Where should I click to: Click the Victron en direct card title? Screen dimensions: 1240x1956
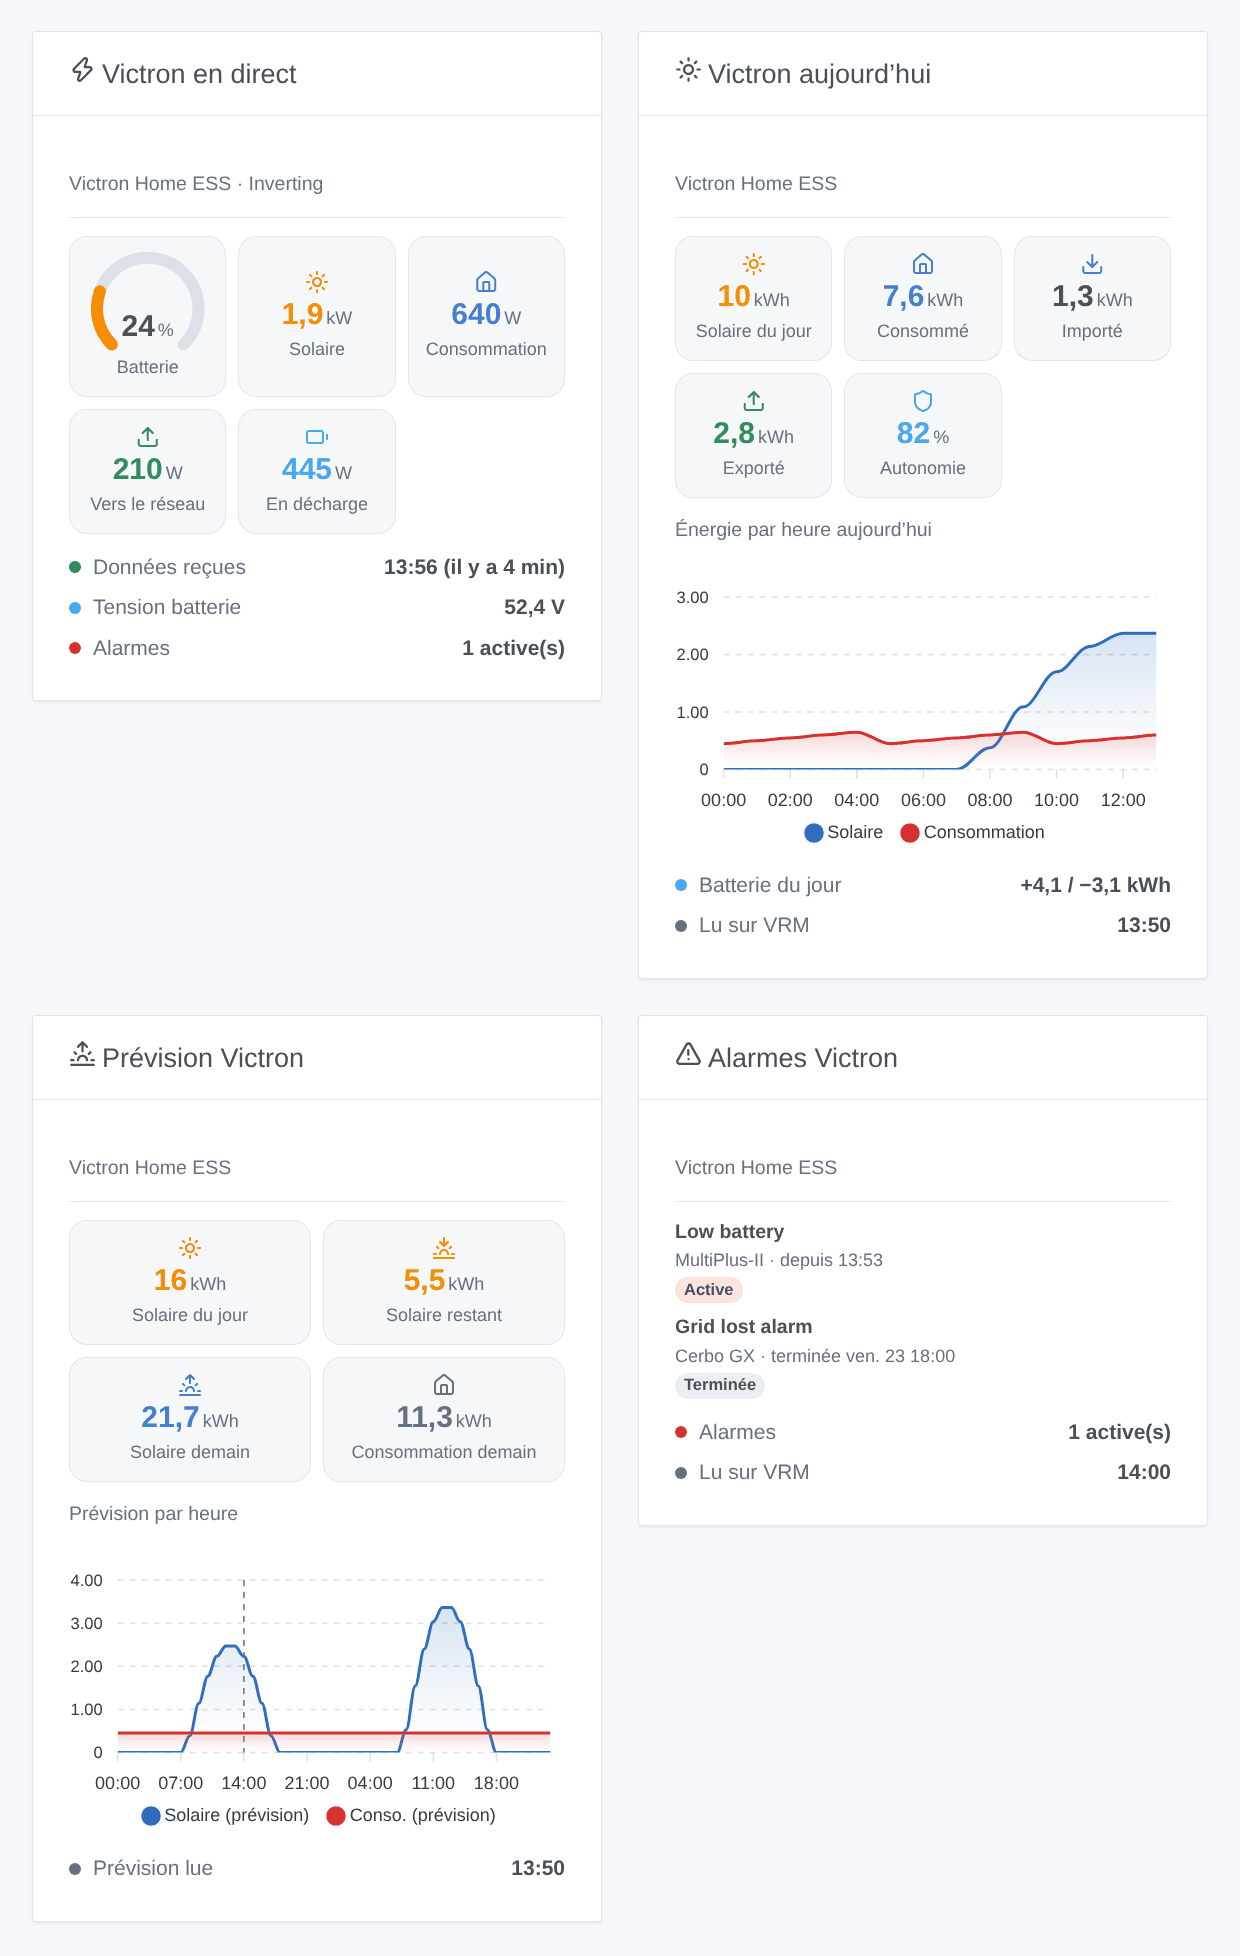click(199, 74)
